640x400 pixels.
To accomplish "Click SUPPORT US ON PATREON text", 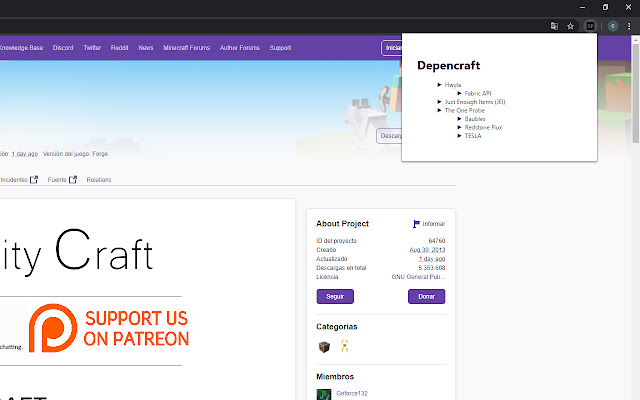I will [136, 328].
